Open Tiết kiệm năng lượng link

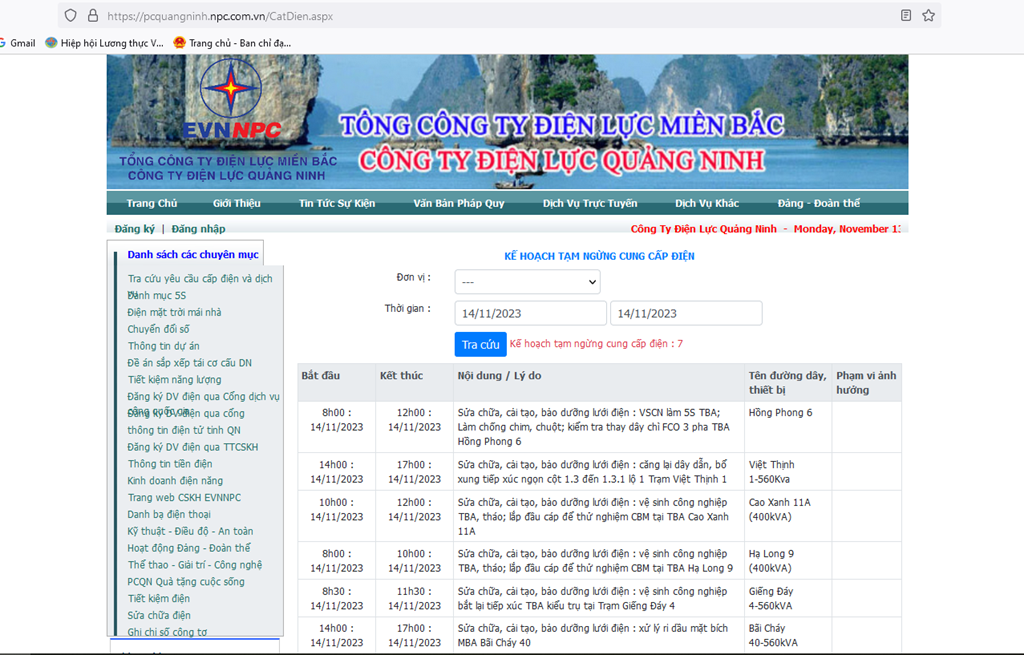click(x=174, y=380)
